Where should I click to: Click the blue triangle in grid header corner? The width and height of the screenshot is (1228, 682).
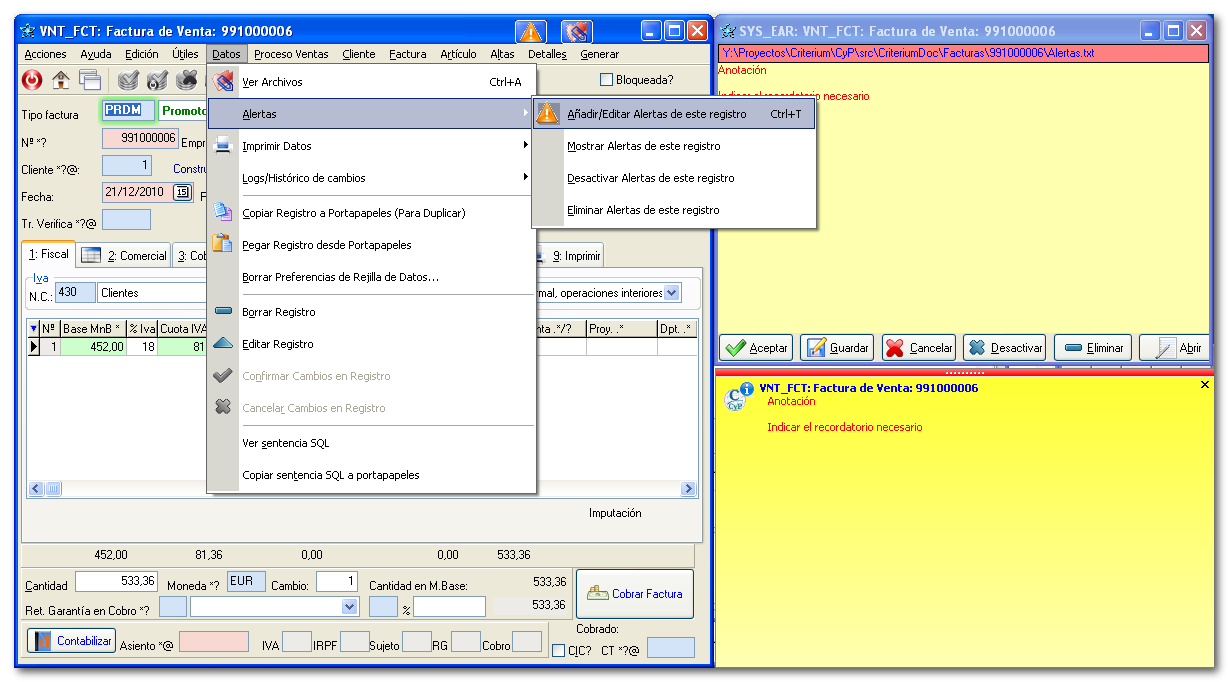(x=33, y=328)
